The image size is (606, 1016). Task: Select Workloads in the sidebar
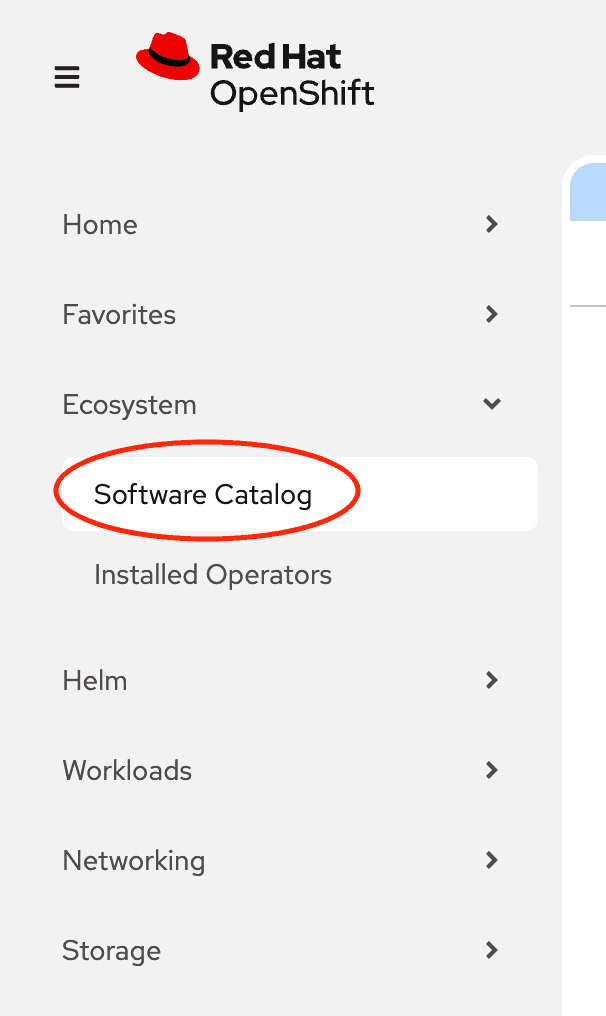click(127, 770)
